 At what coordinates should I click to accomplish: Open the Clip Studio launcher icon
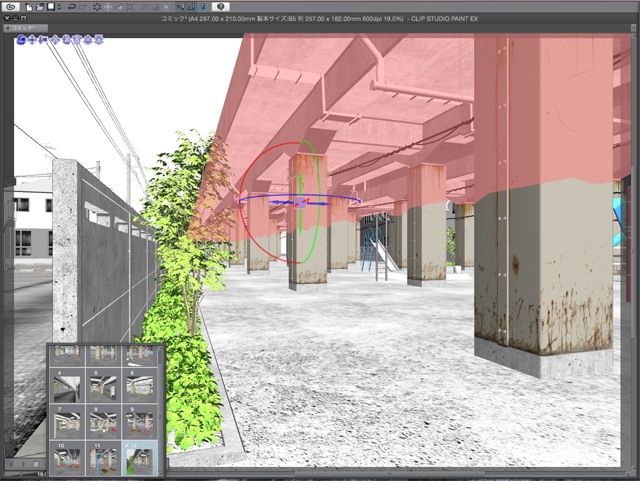coord(11,7)
